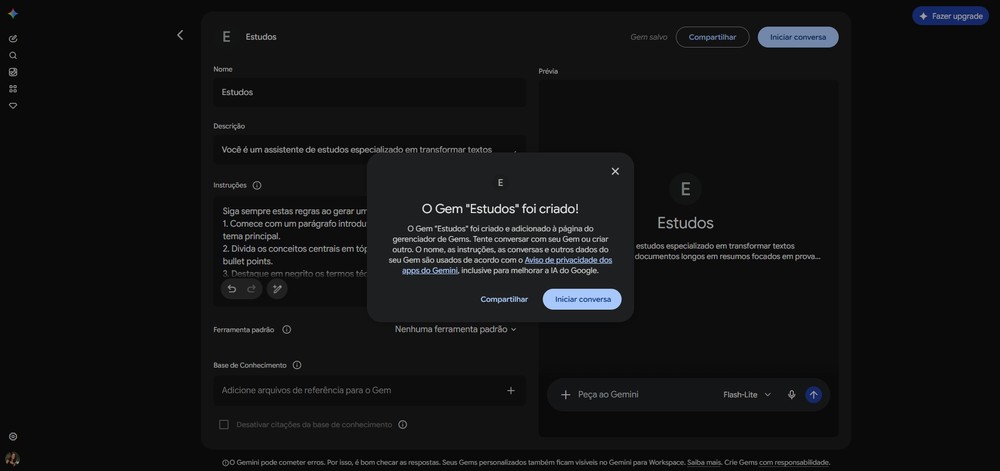This screenshot has height=471, width=1000.
Task: Click the user profile avatar
Action: coord(13,459)
